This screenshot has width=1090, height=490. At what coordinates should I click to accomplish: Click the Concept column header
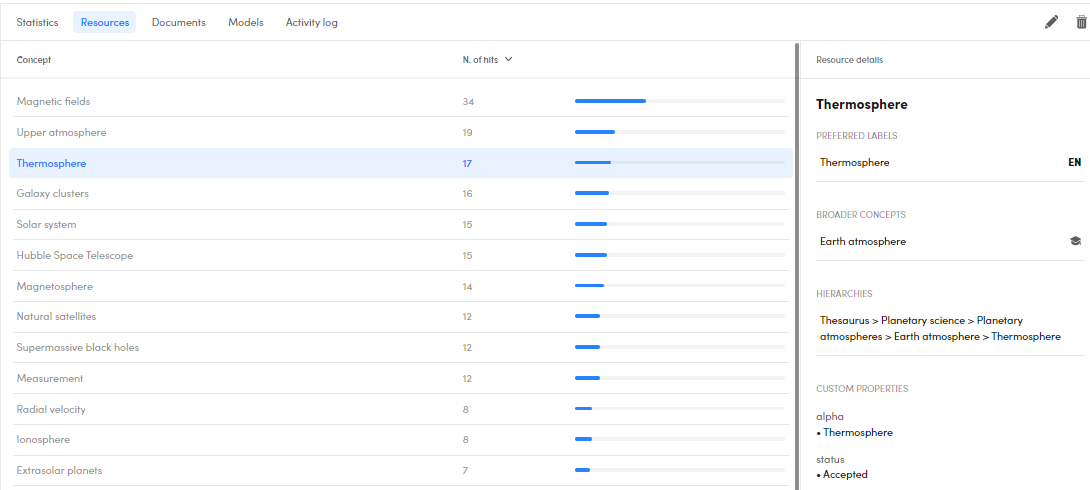(34, 60)
